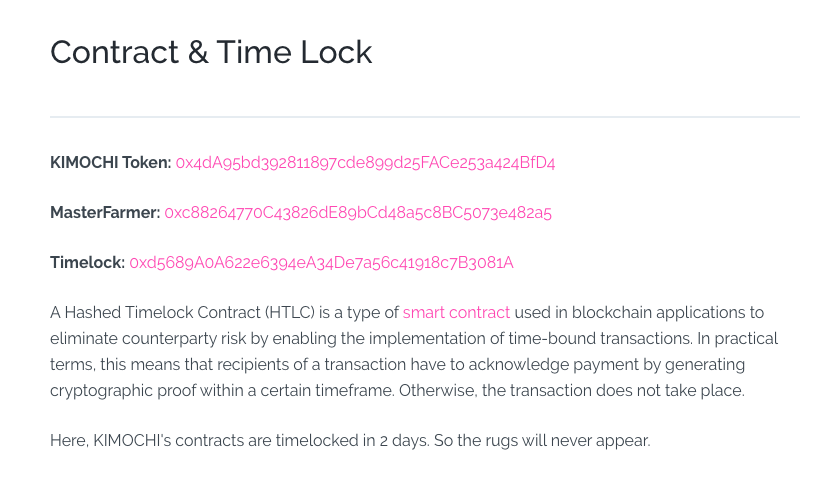
Task: Click the bold "Timelock:" label
Action: coord(87,262)
